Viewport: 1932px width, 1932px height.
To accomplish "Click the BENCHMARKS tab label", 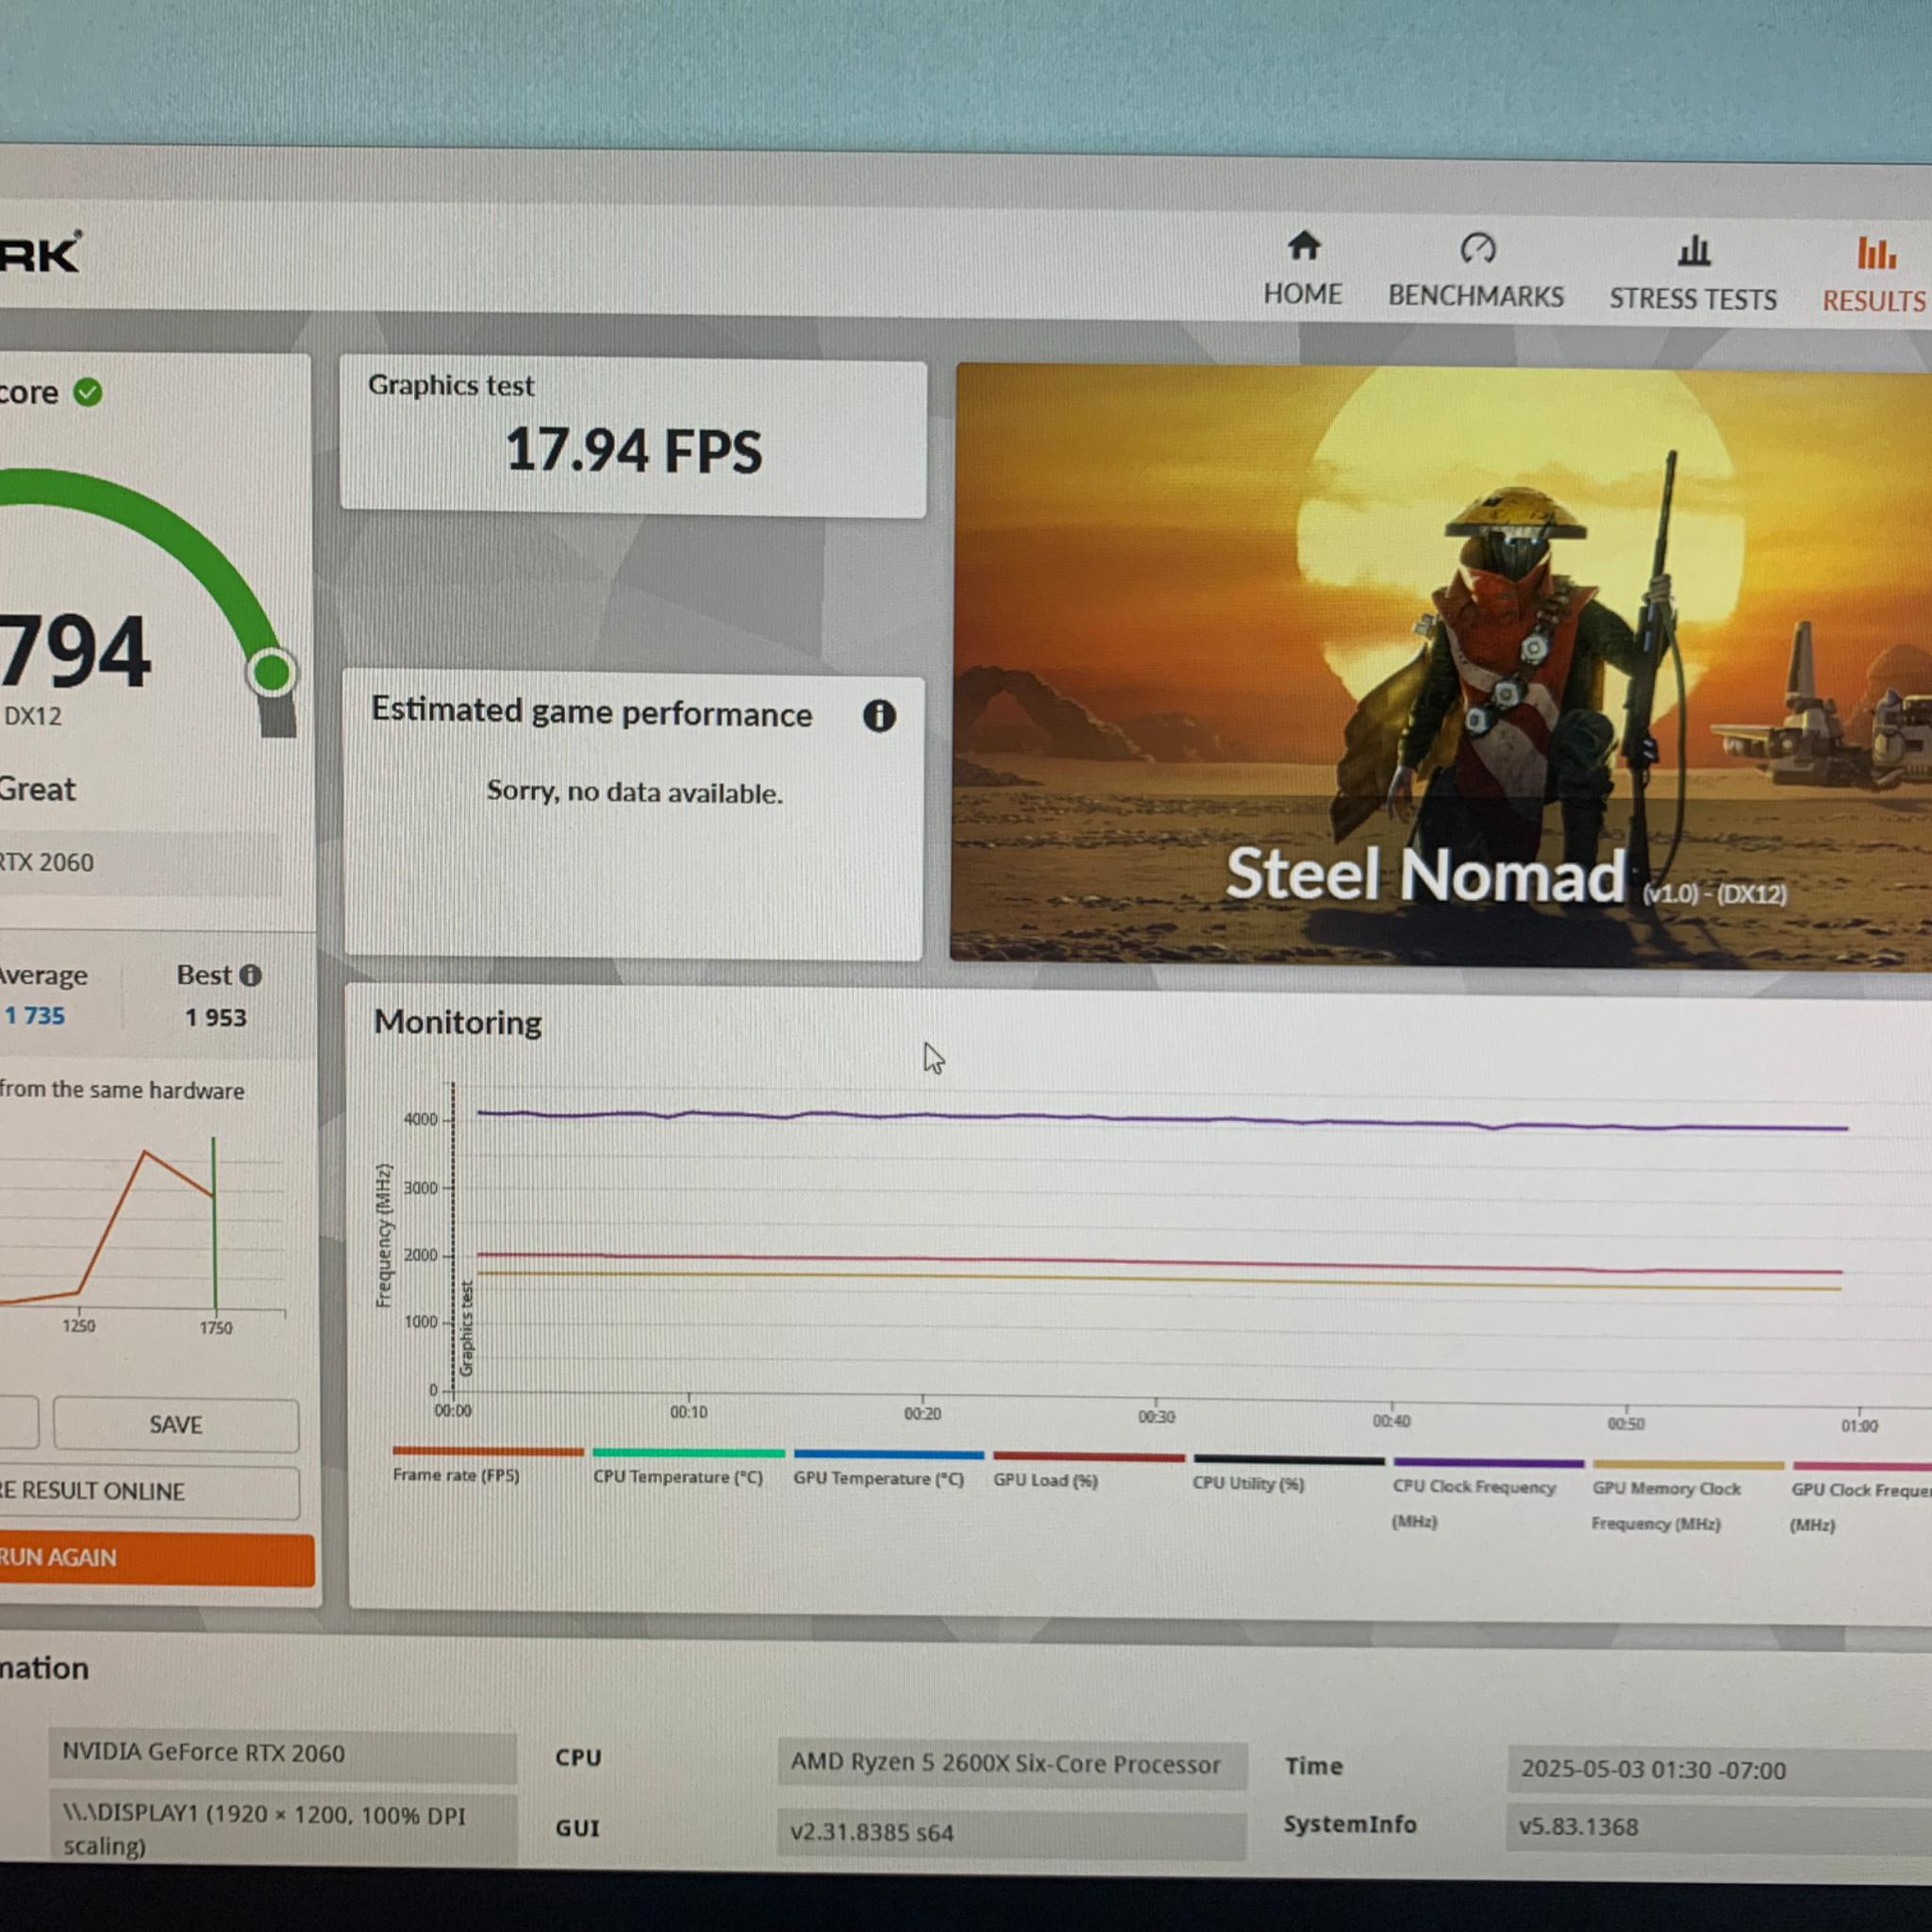I will pos(1476,296).
